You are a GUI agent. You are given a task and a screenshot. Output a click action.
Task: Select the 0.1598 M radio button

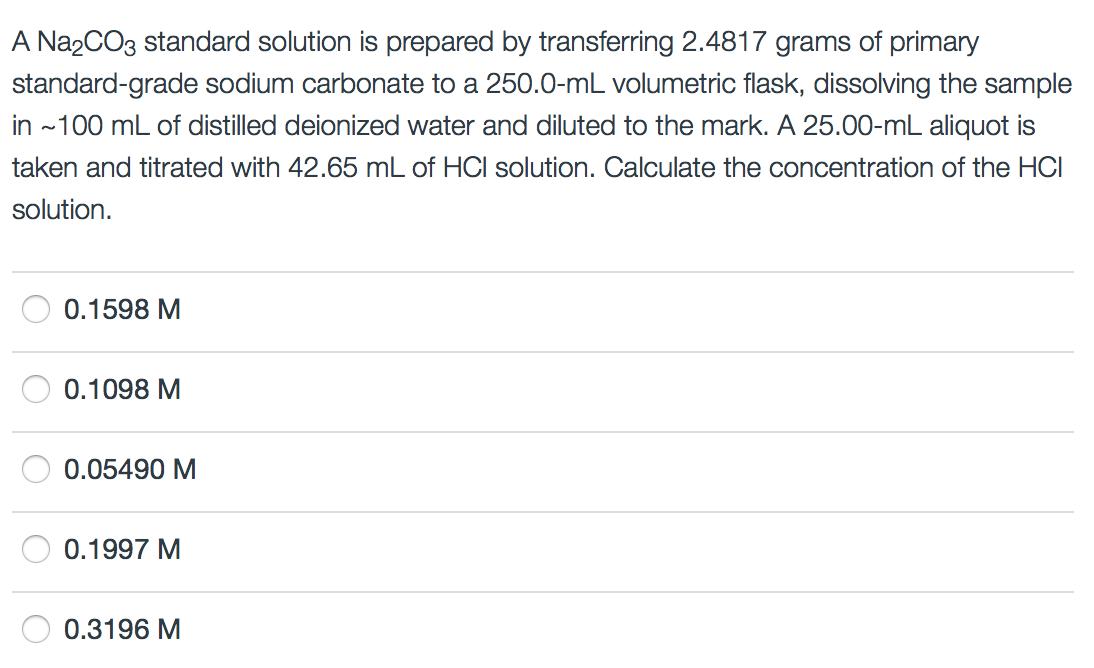pos(36,309)
